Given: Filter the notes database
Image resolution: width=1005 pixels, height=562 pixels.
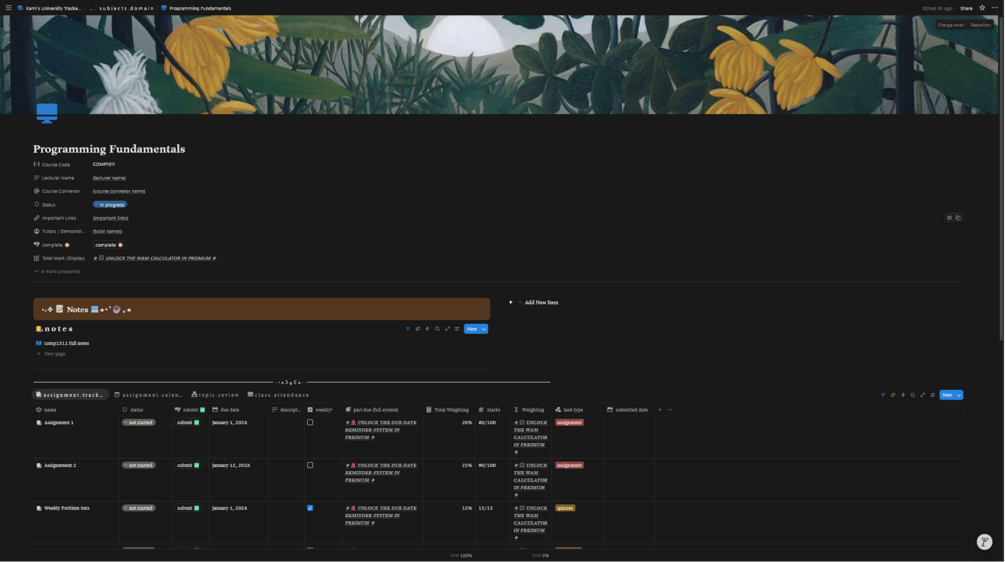Looking at the screenshot, I should (408, 329).
